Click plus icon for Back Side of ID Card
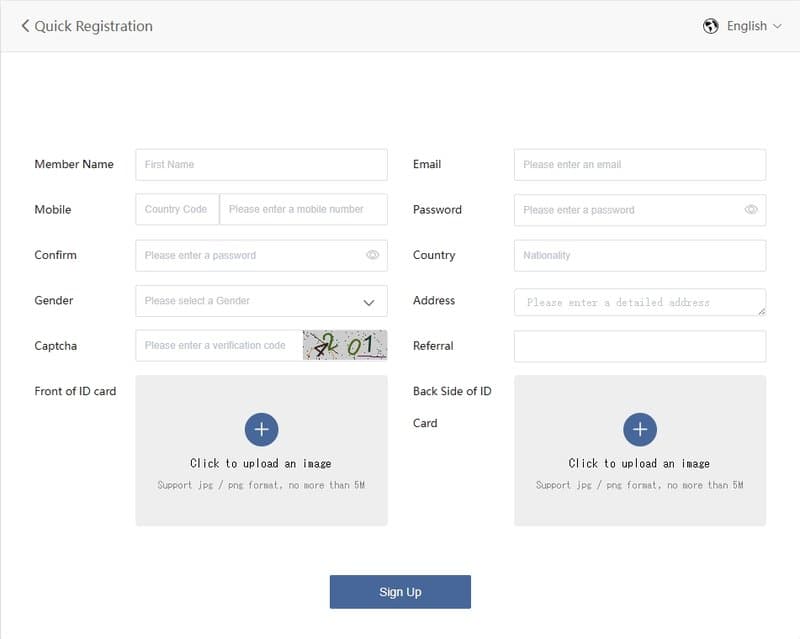 click(640, 430)
